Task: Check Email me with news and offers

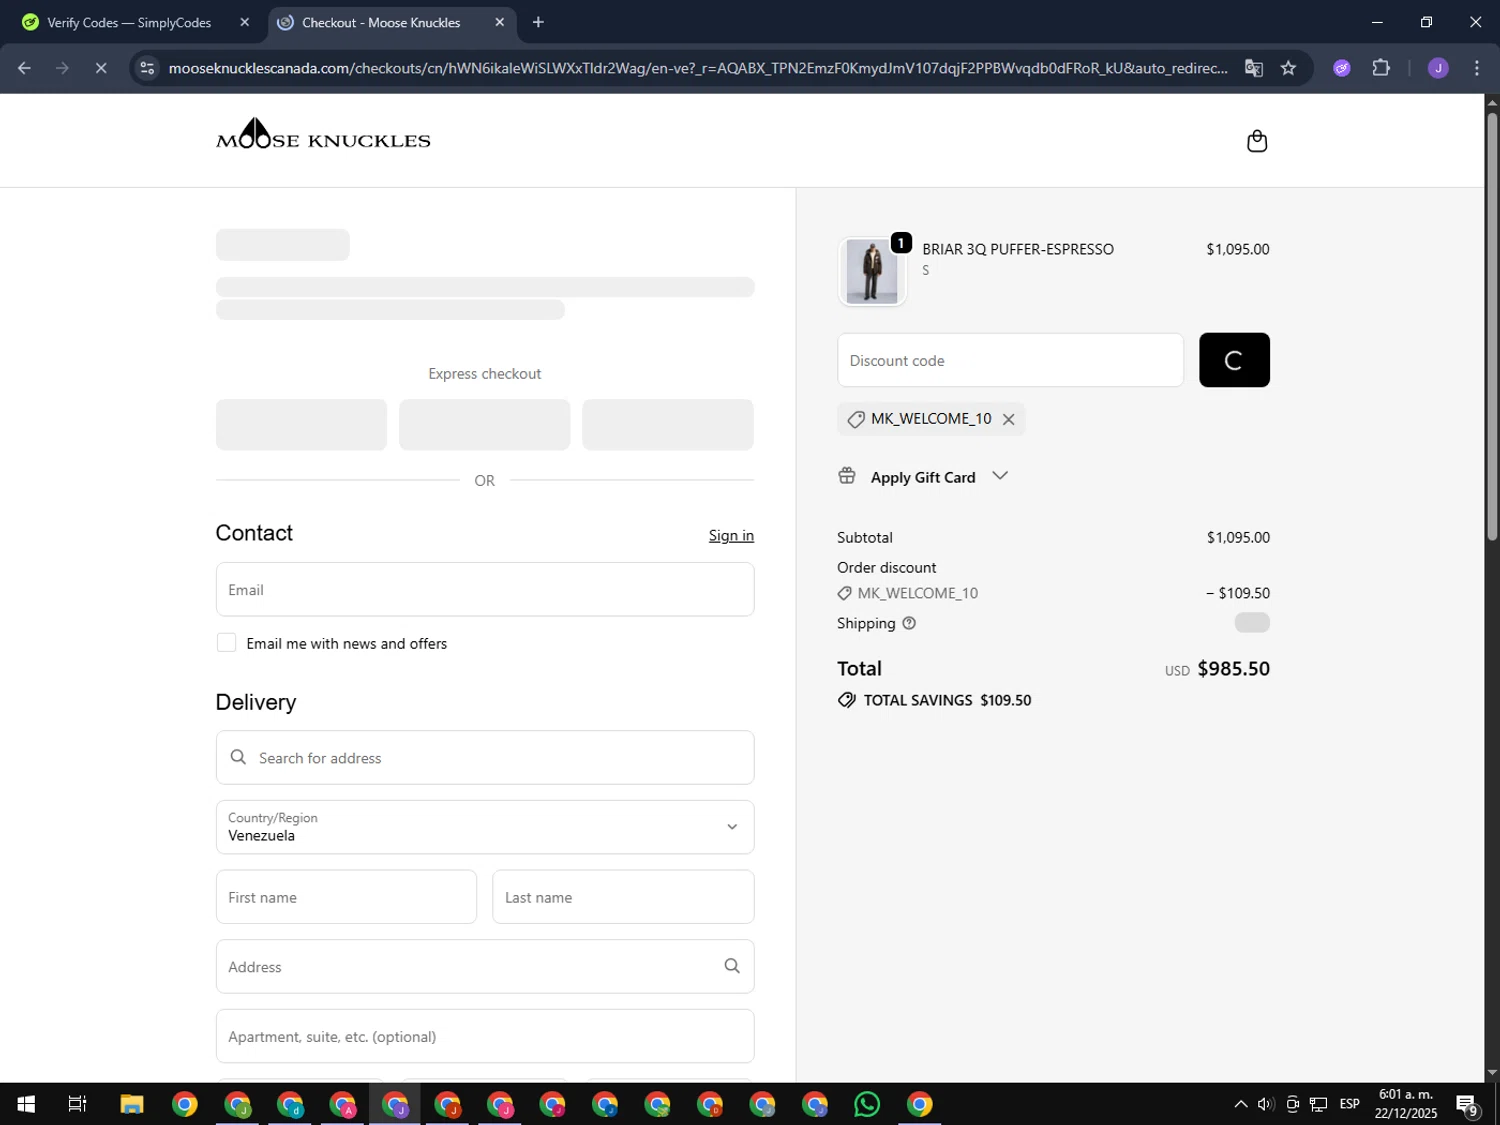Action: [227, 643]
